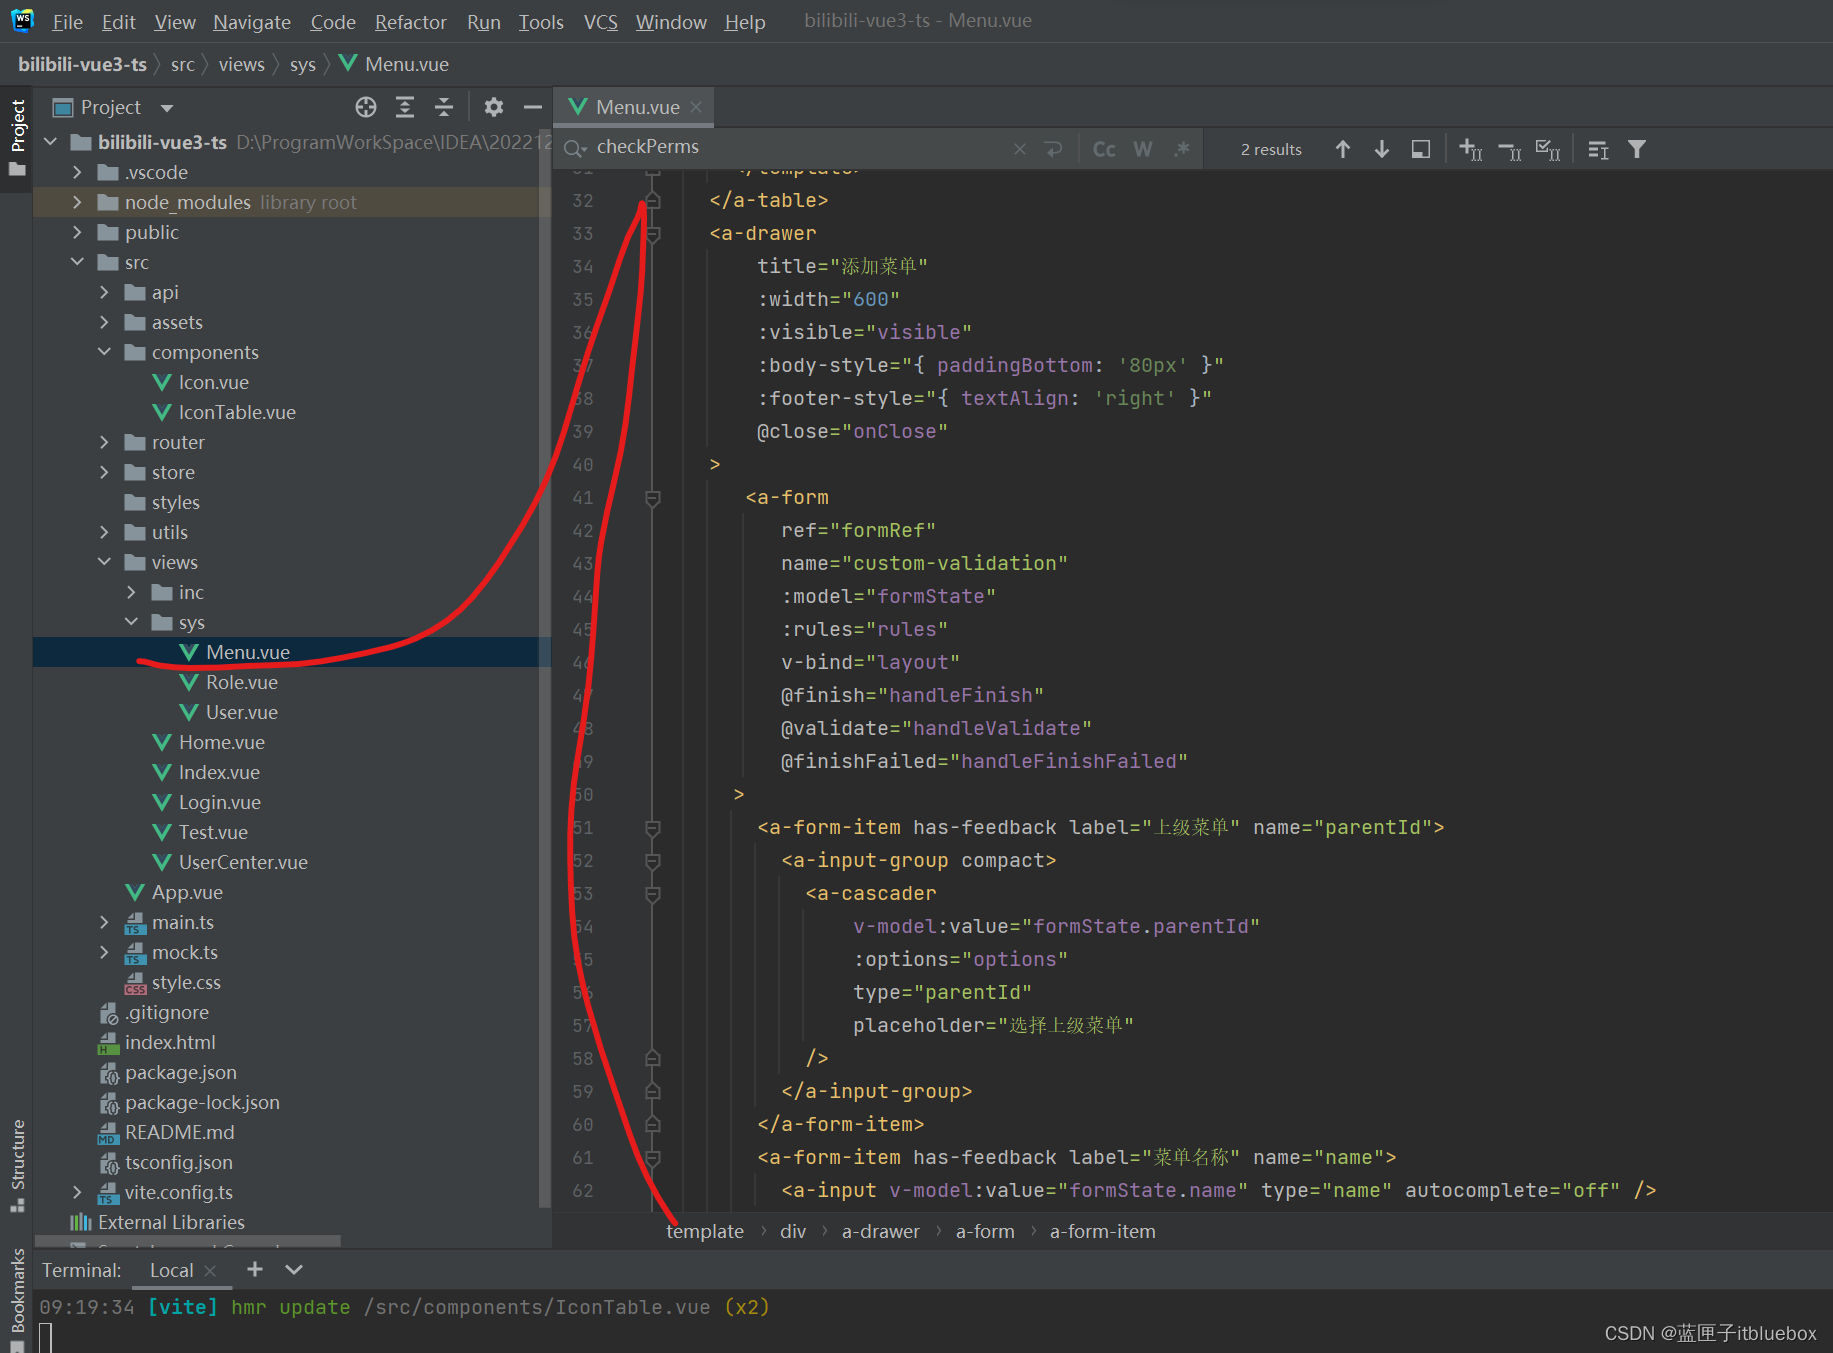Toggle Match Case in find bar
Screen dimensions: 1833x1353
coord(1104,149)
